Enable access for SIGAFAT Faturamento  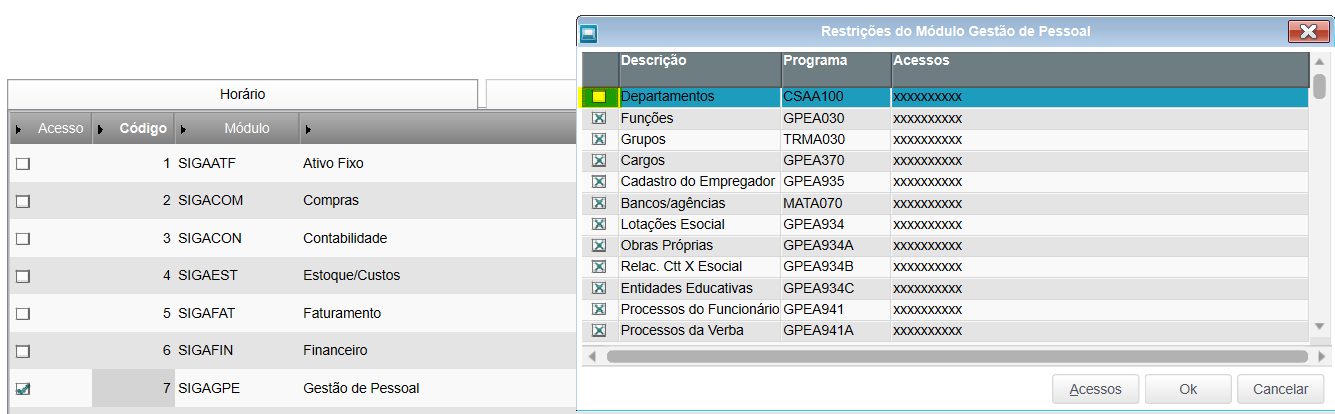23,314
